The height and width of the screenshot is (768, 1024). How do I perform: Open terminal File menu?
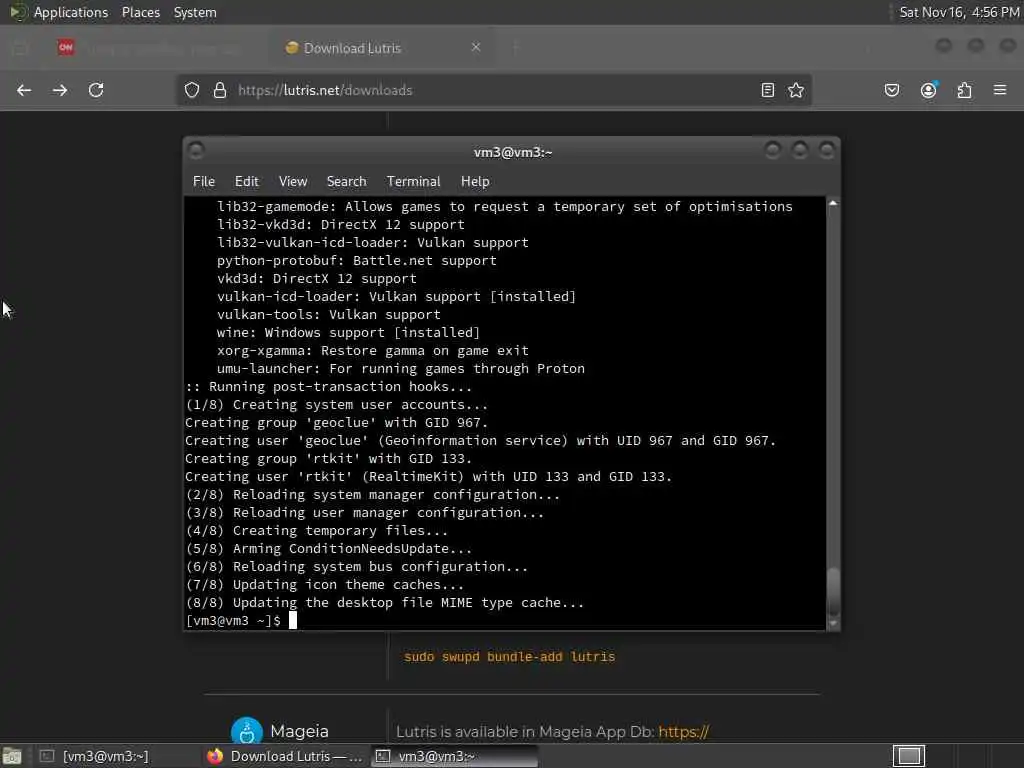(204, 182)
